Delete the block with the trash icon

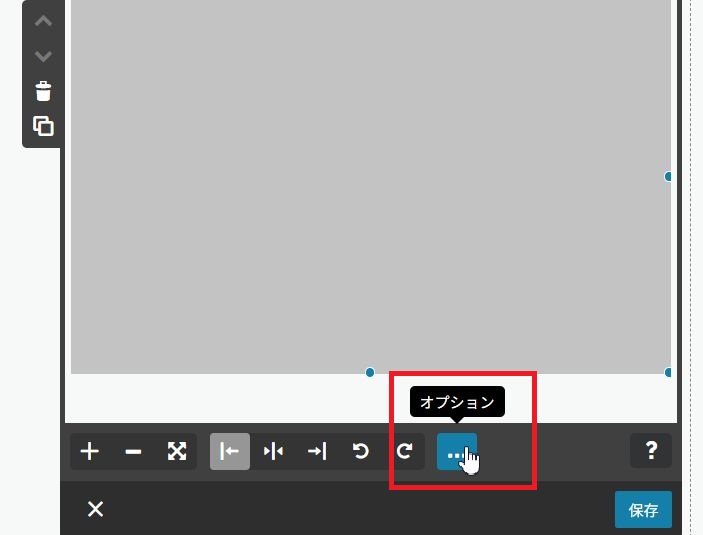tap(43, 91)
